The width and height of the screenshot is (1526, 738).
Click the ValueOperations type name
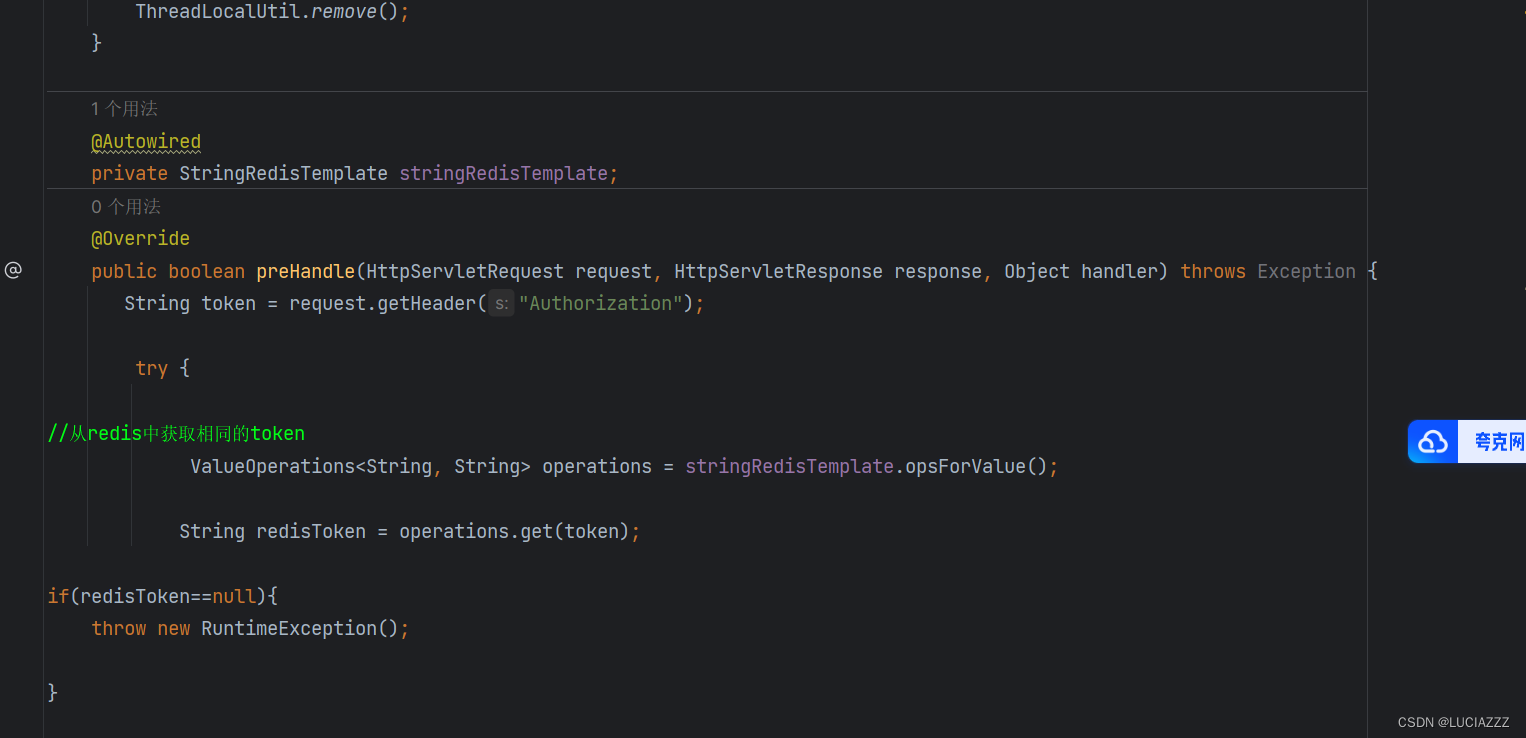272,466
